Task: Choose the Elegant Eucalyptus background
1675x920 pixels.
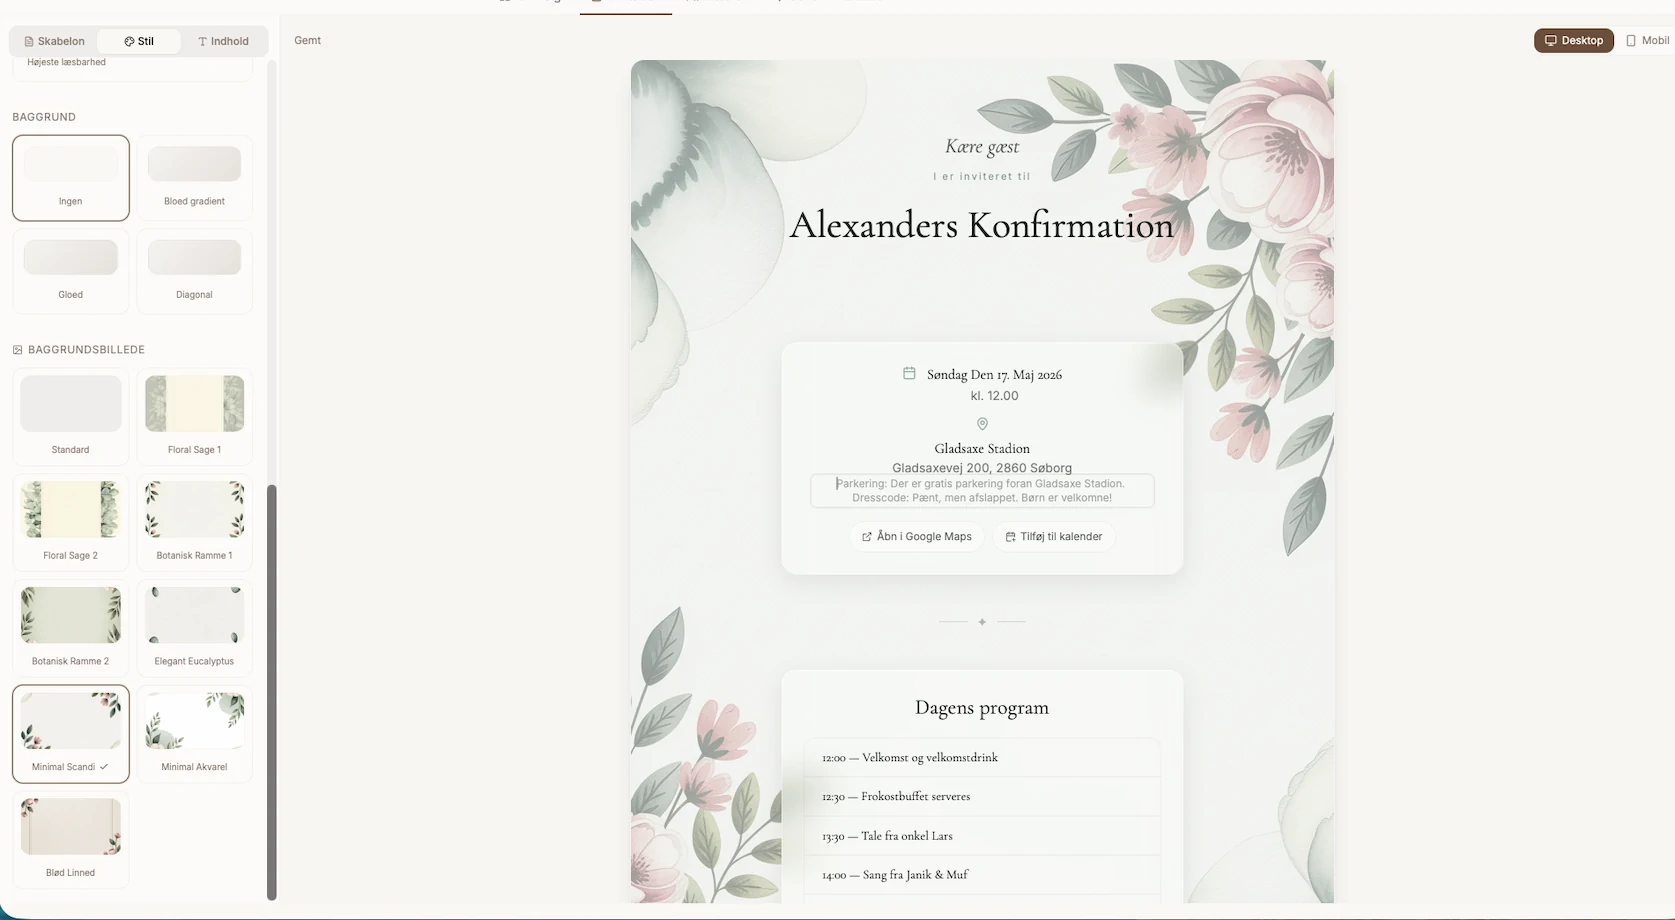Action: [193, 627]
